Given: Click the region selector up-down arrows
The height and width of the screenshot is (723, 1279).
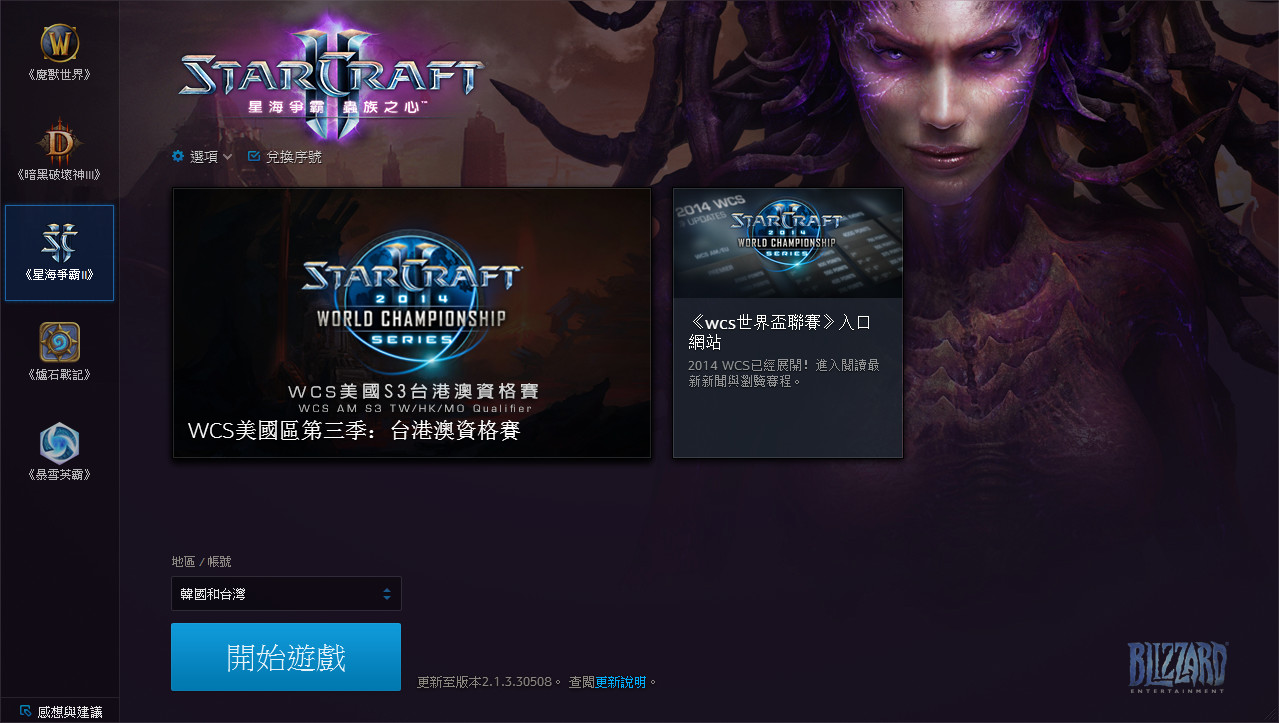Looking at the screenshot, I should point(387,594).
